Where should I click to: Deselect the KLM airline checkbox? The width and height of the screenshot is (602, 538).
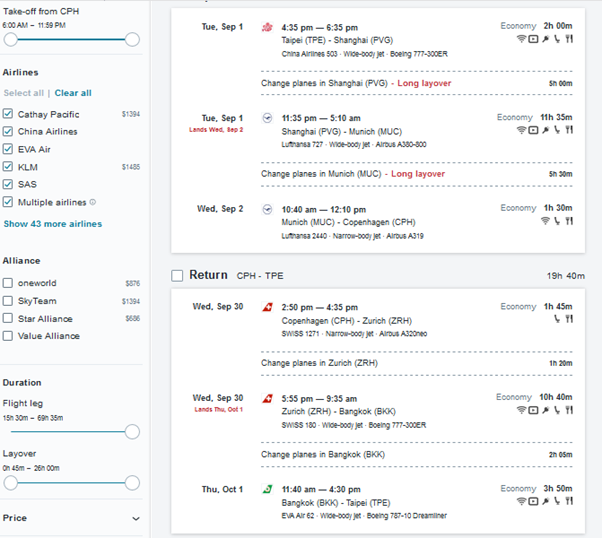click(x=8, y=167)
